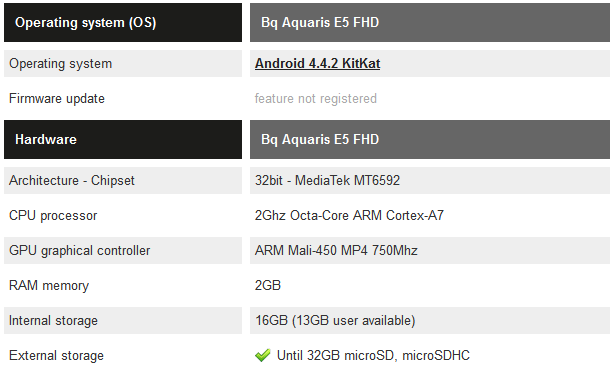Click the Bq Aquaris E5 FHD header above Android

pyautogui.click(x=430, y=22)
